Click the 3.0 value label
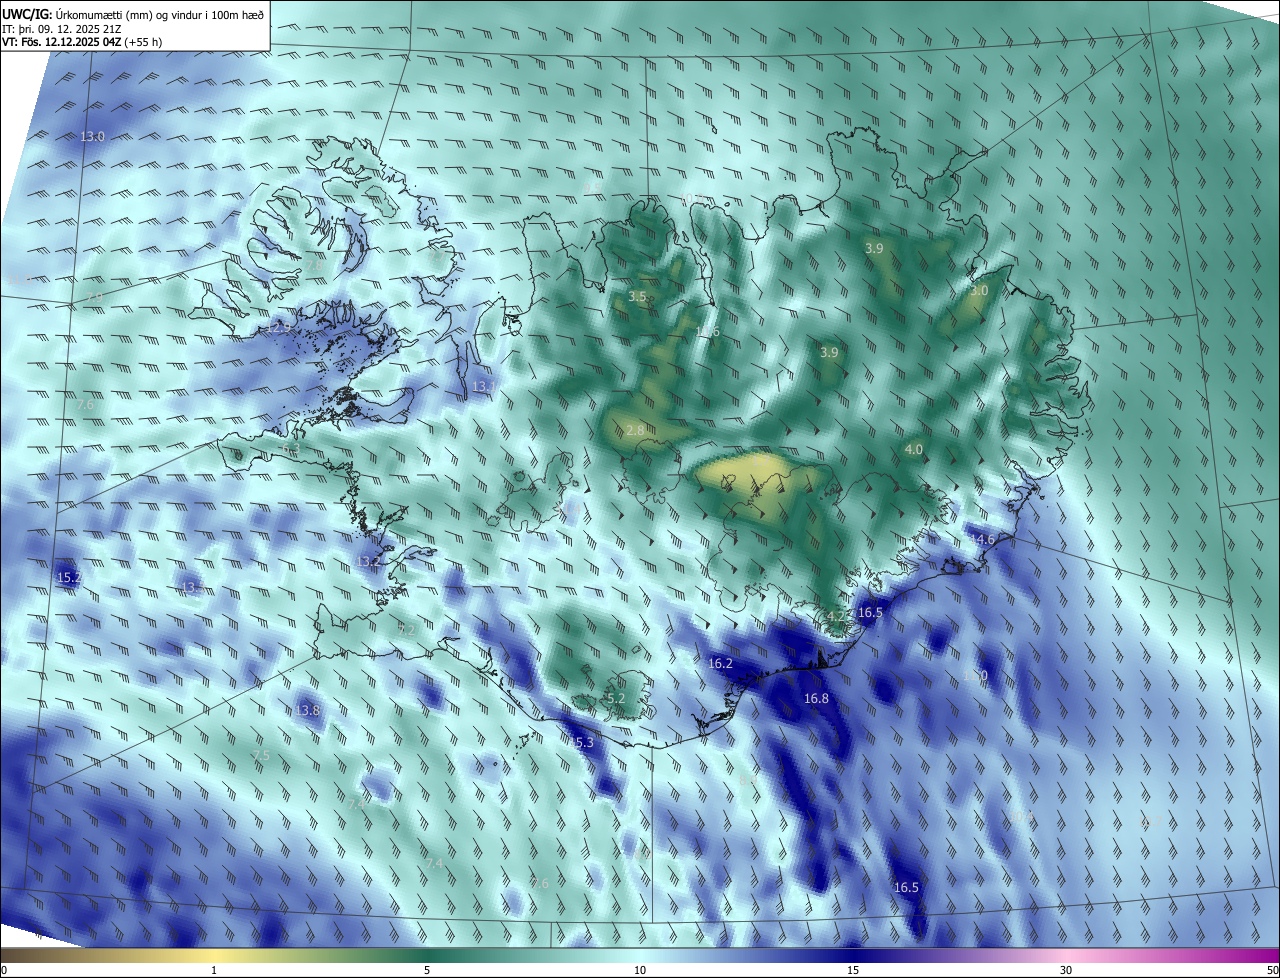Image resolution: width=1280 pixels, height=978 pixels. click(x=979, y=290)
